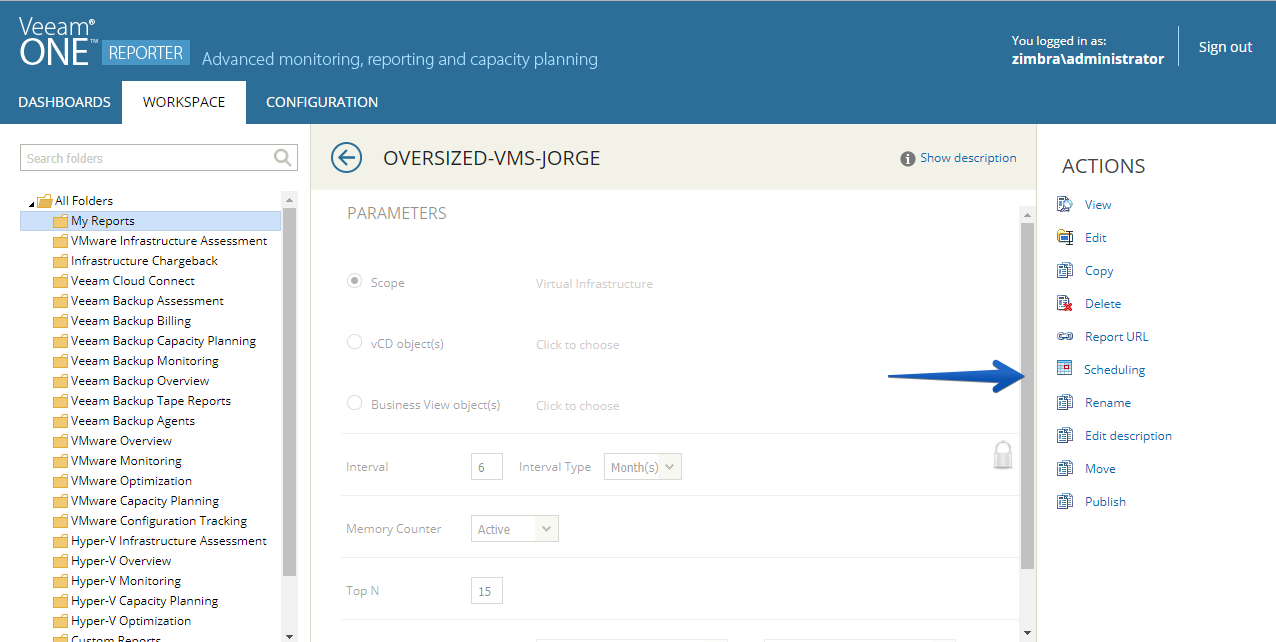Click the Delete action link
Image resolution: width=1276 pixels, height=642 pixels.
(1103, 304)
